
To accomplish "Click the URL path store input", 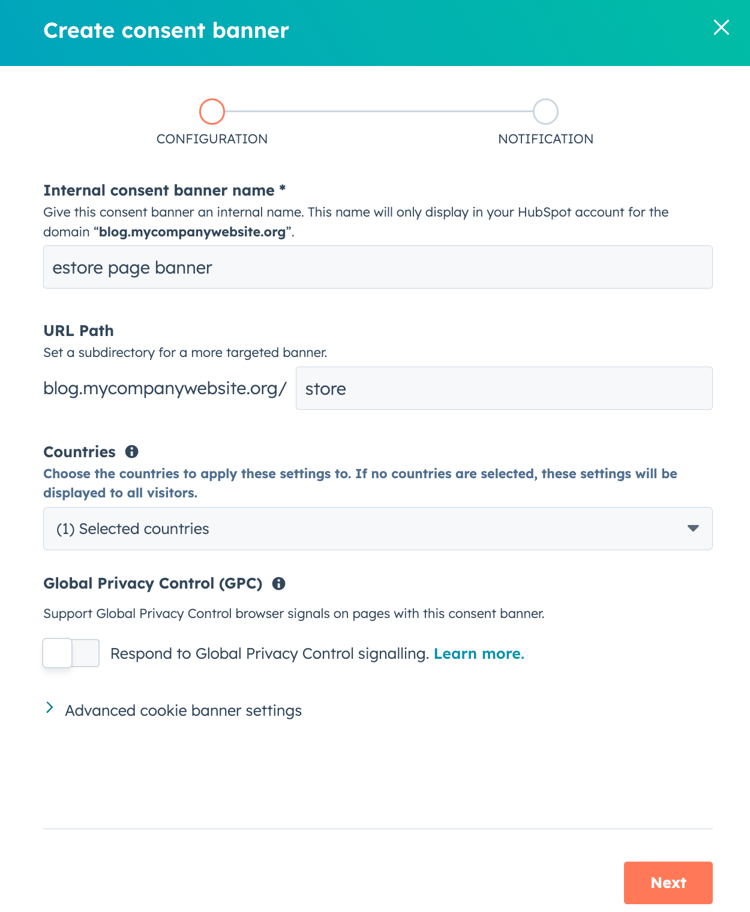I will coord(504,388).
